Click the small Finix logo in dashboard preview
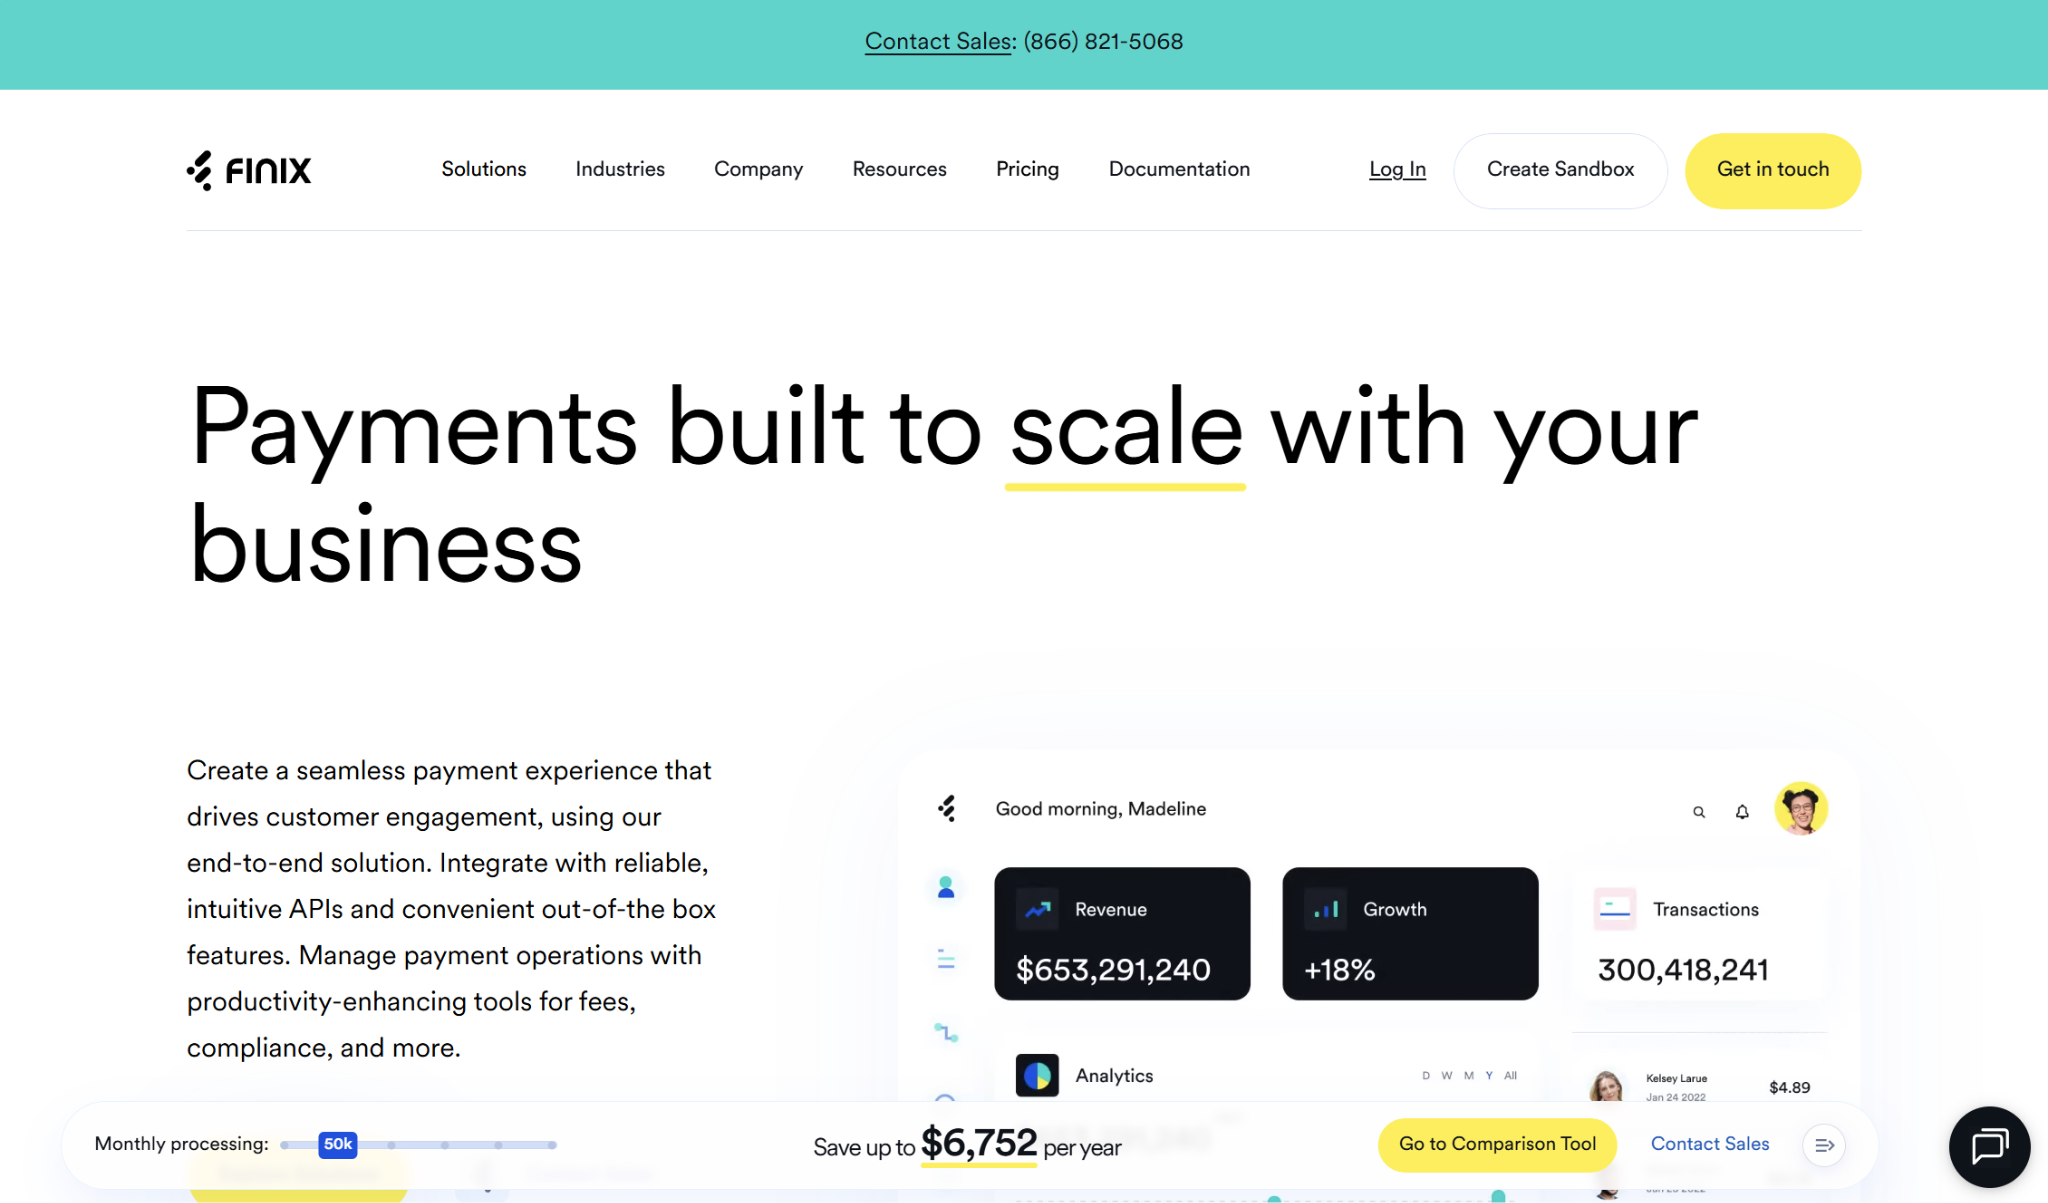Screen dimensions: 2048x1203 tap(947, 808)
